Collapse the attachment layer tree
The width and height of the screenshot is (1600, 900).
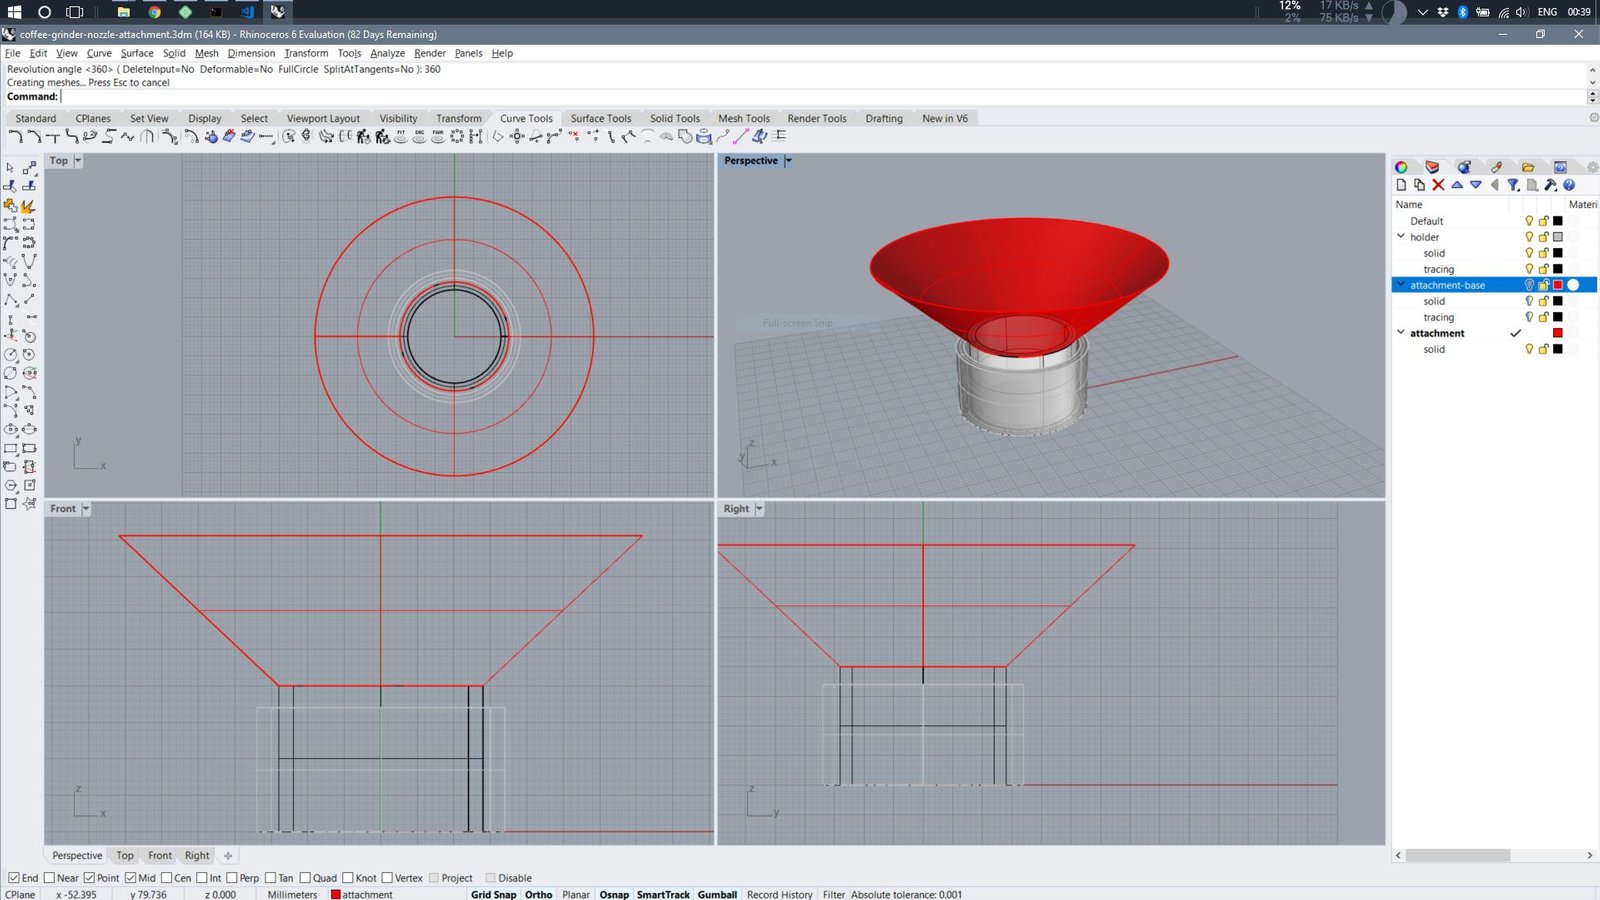click(x=1401, y=333)
